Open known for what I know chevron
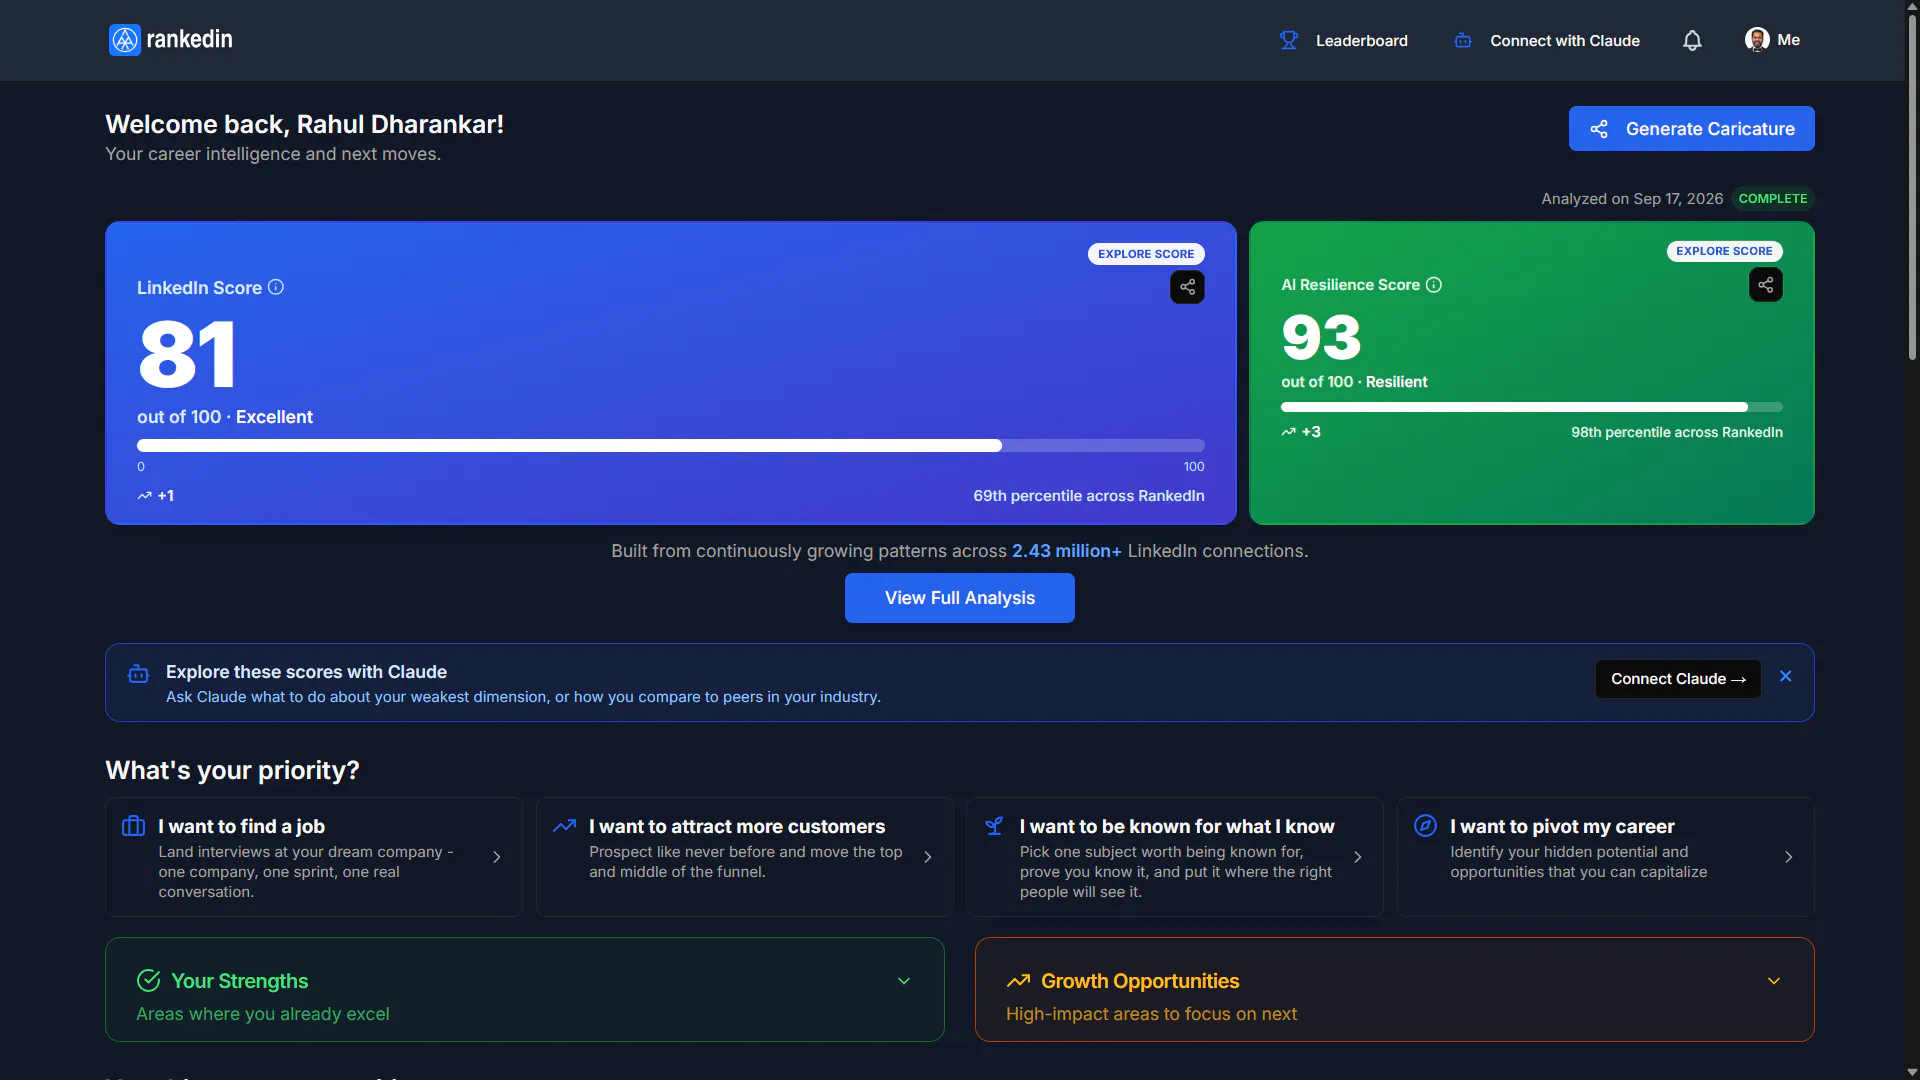Screen dimensions: 1920x1080 [x=1358, y=857]
